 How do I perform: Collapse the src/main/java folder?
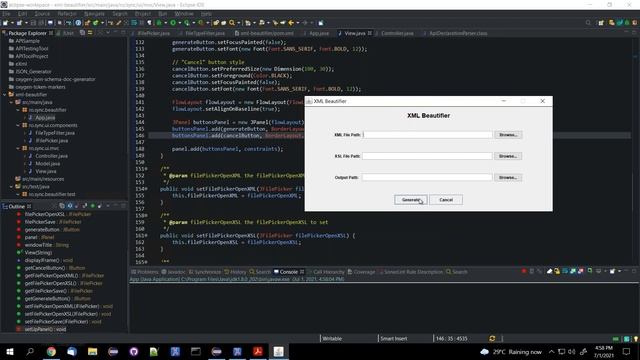pyautogui.click(x=11, y=102)
